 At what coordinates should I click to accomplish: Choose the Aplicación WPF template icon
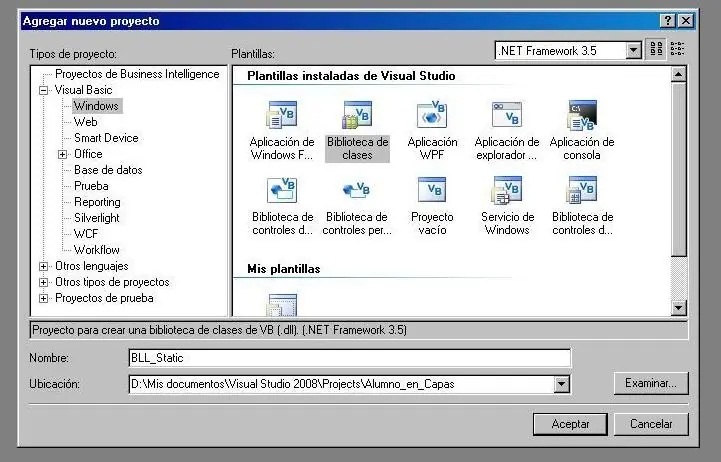point(432,115)
